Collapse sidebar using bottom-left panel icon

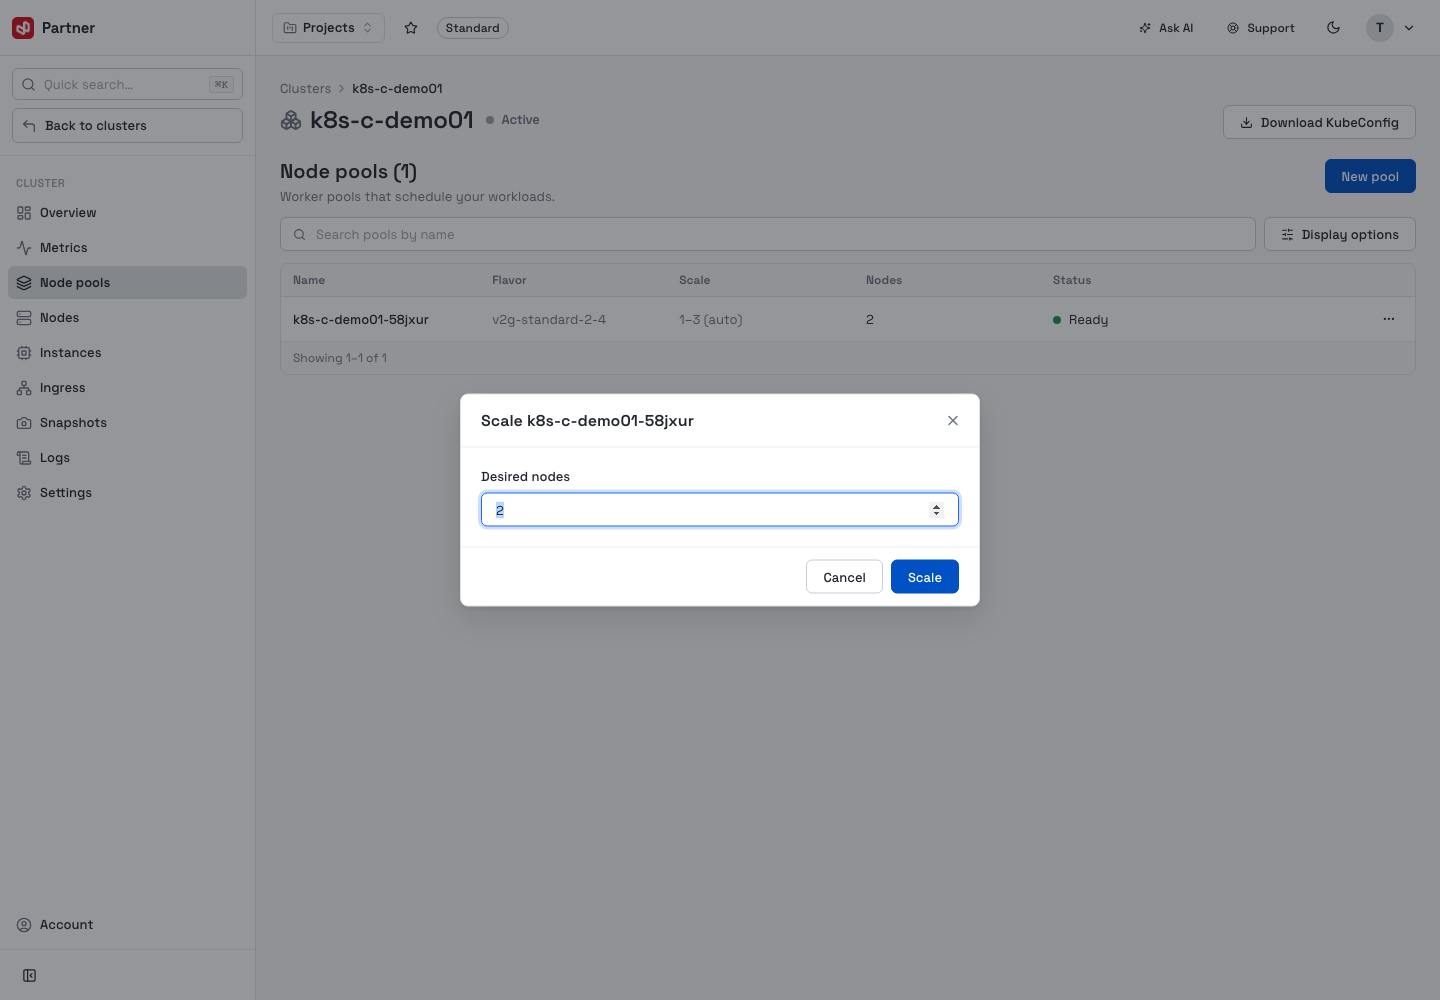(30, 975)
